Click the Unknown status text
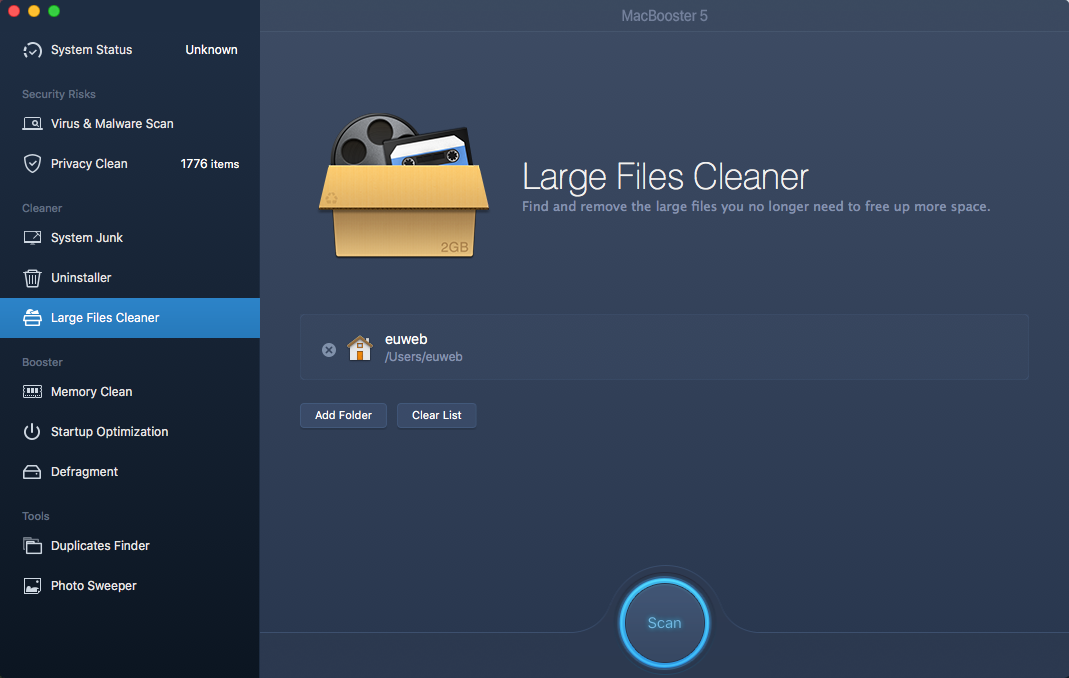The image size is (1069, 678). point(211,50)
